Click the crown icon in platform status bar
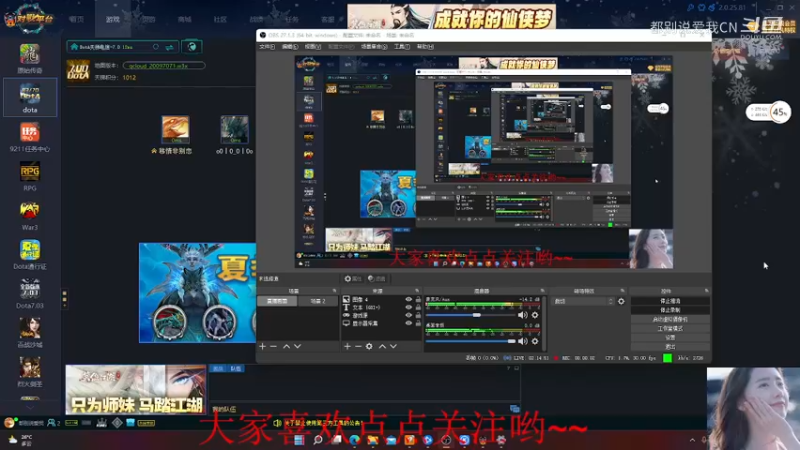The height and width of the screenshot is (450, 800). coord(102,423)
